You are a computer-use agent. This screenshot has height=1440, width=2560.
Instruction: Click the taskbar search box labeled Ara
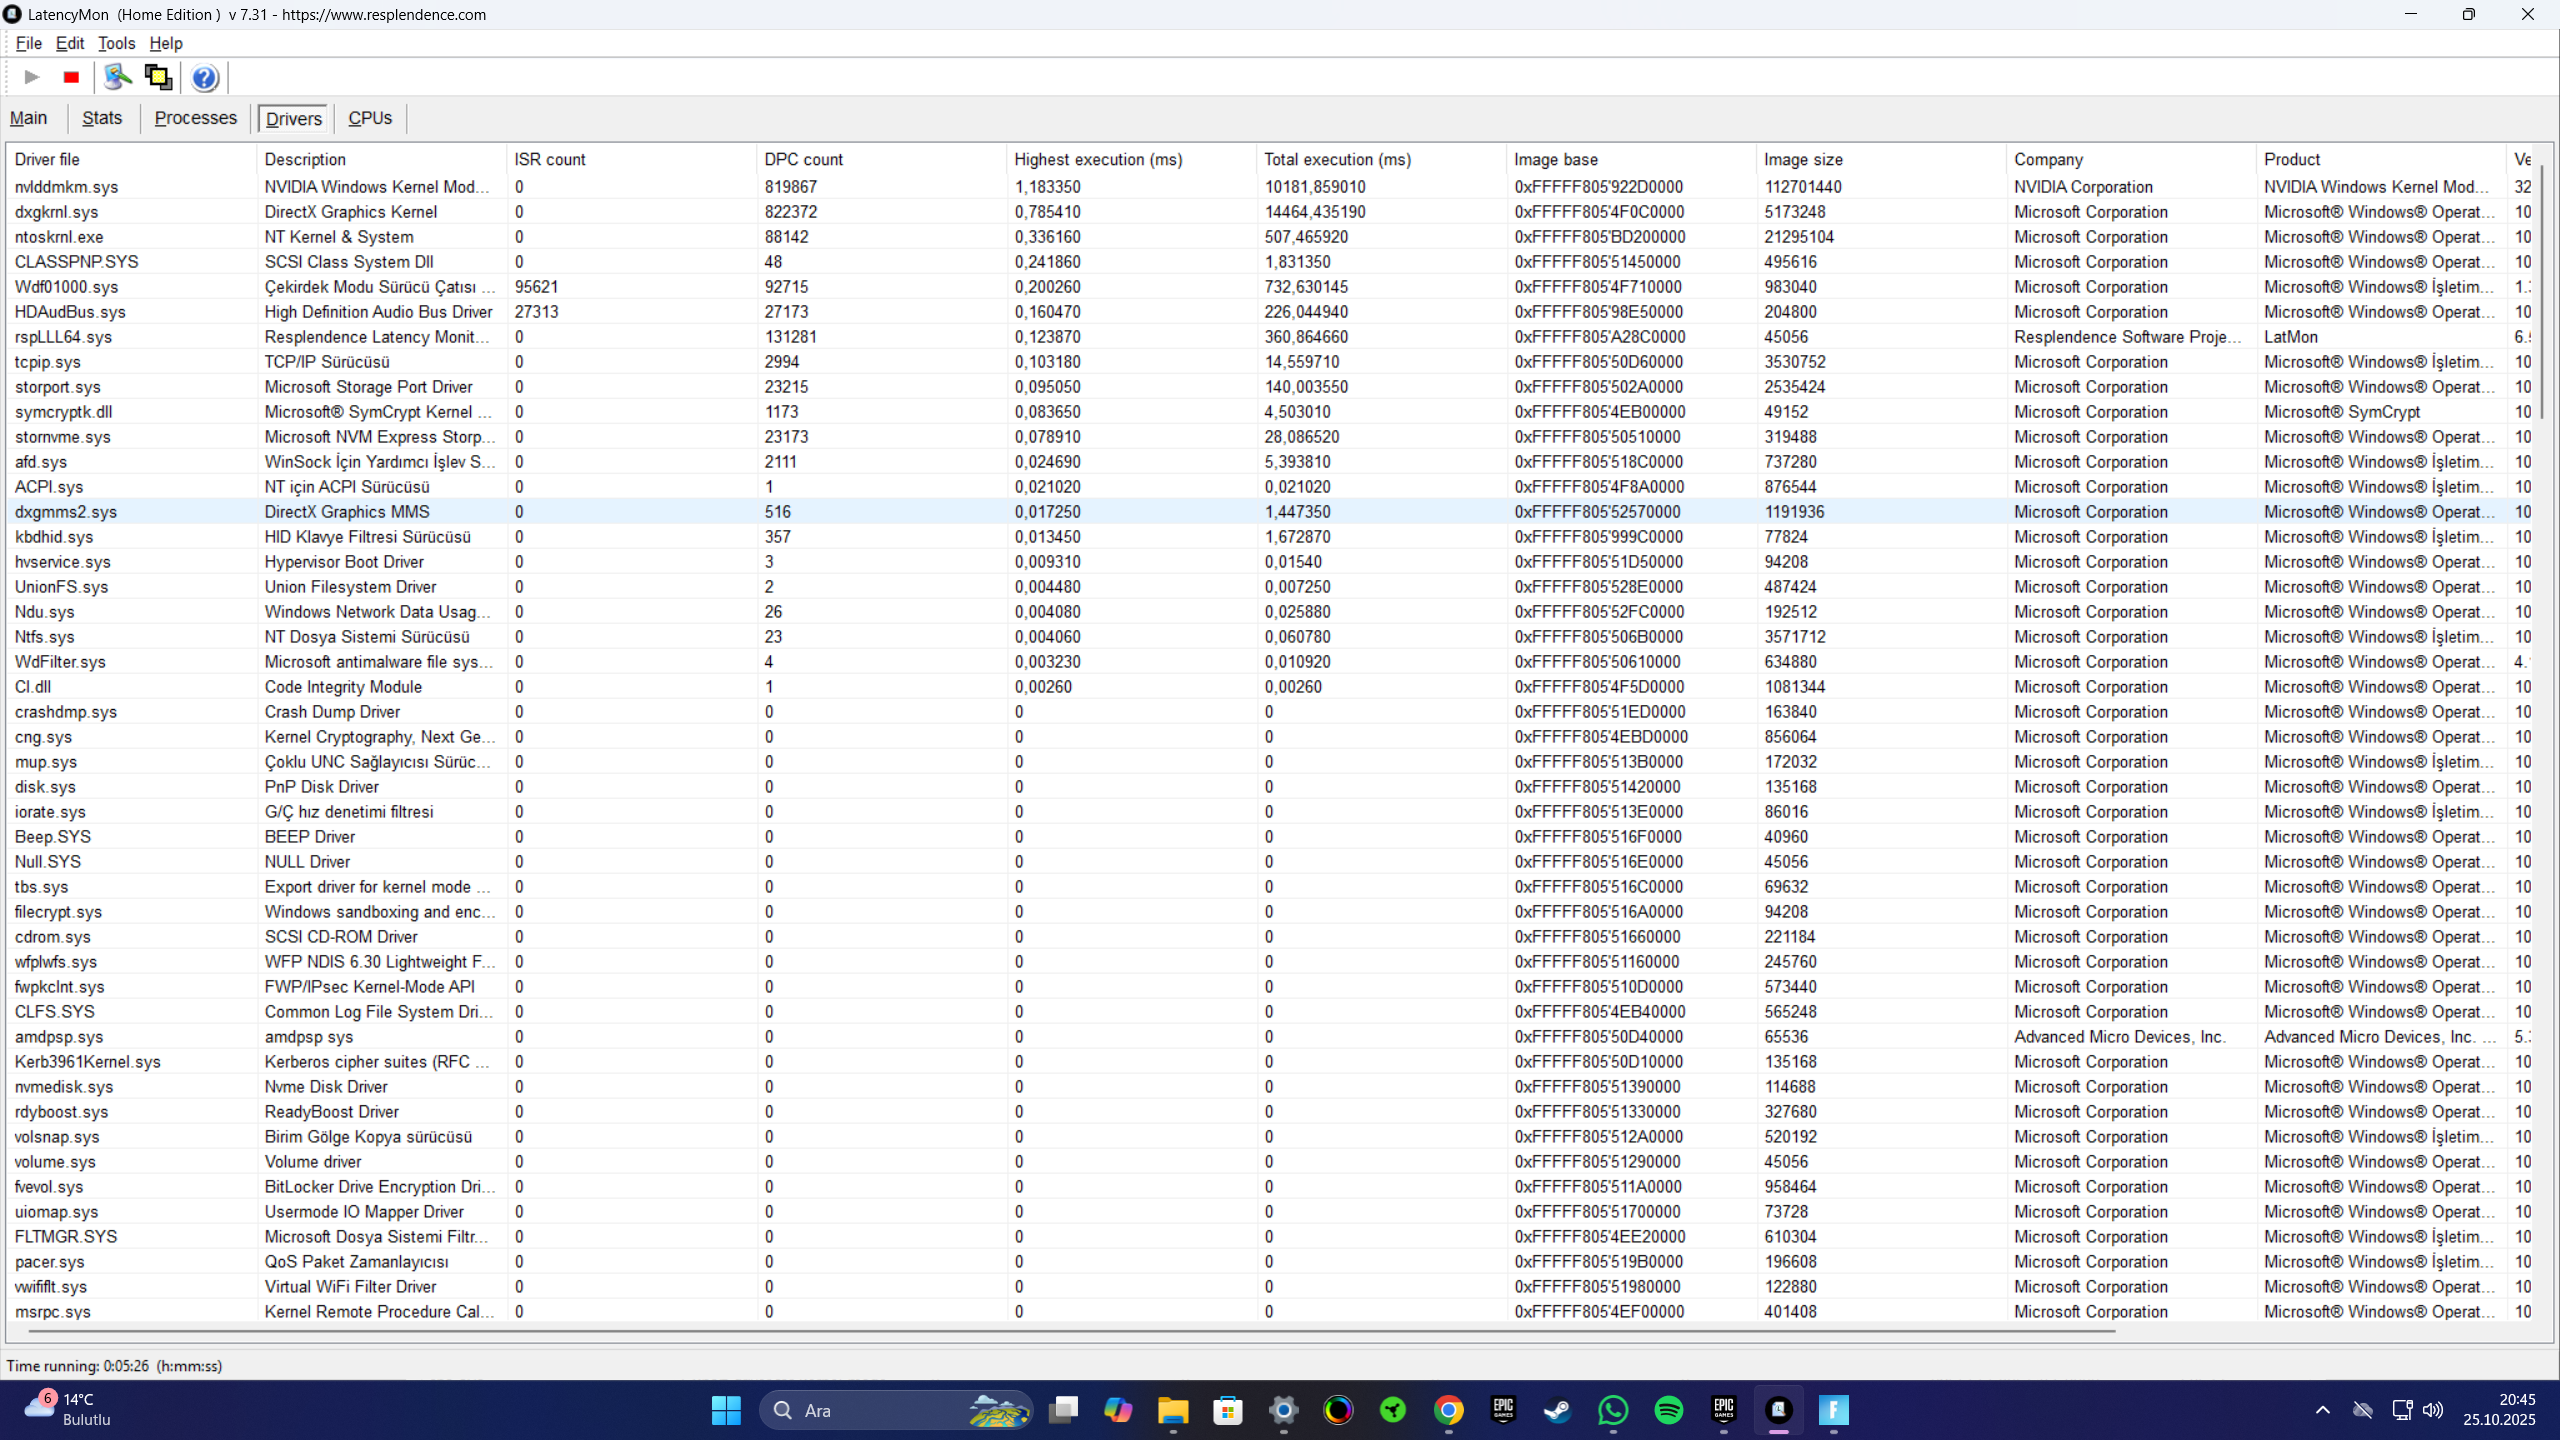click(896, 1410)
